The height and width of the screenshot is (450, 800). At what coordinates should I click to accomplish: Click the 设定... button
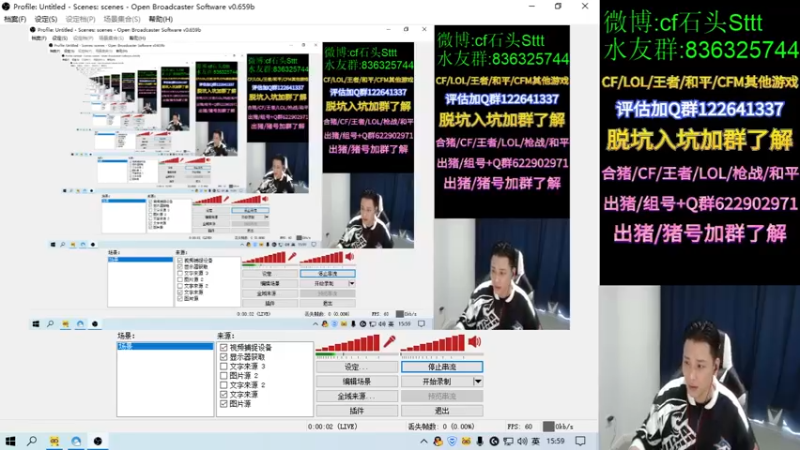coord(357,367)
